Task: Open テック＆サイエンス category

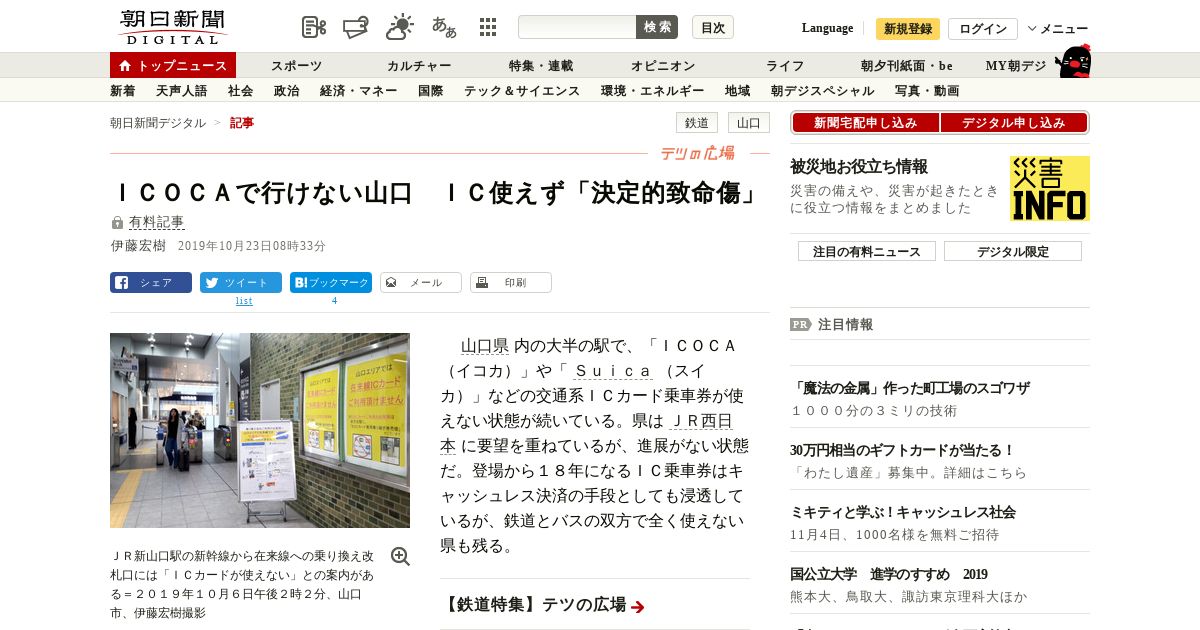Action: pos(522,91)
